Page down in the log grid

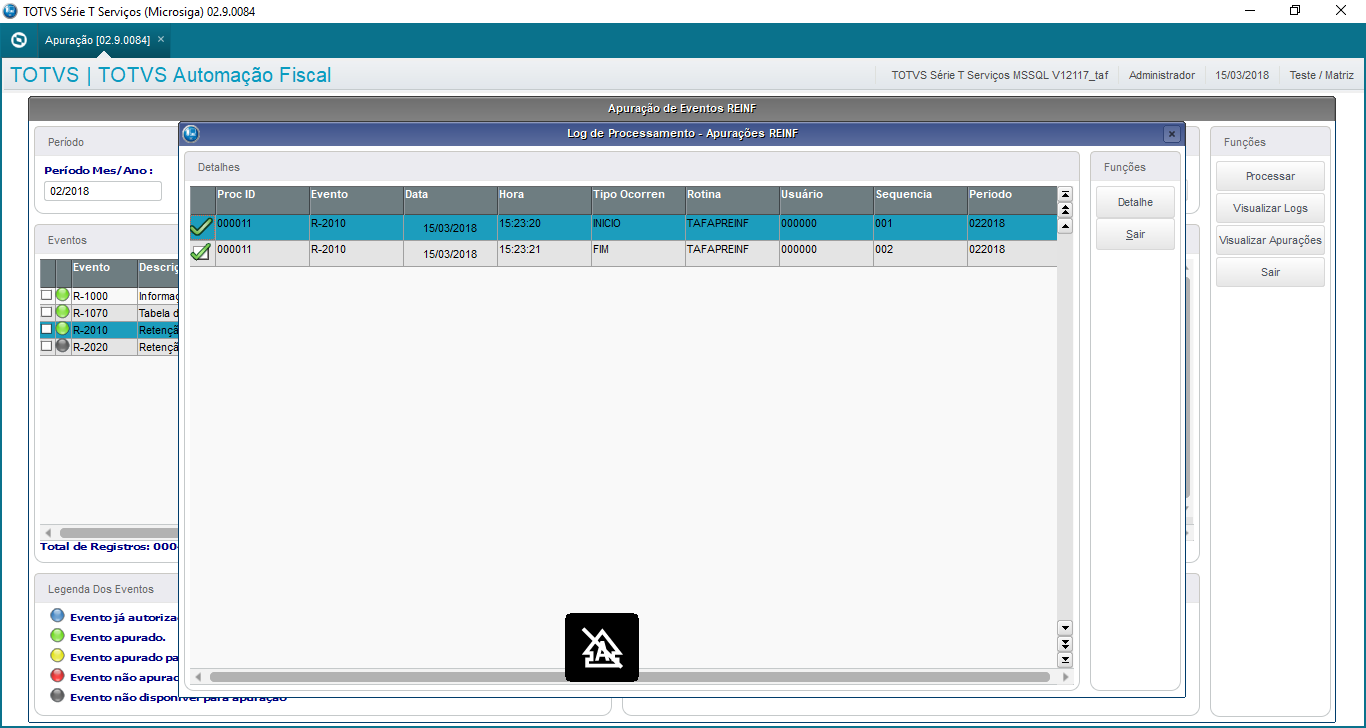coord(1065,643)
